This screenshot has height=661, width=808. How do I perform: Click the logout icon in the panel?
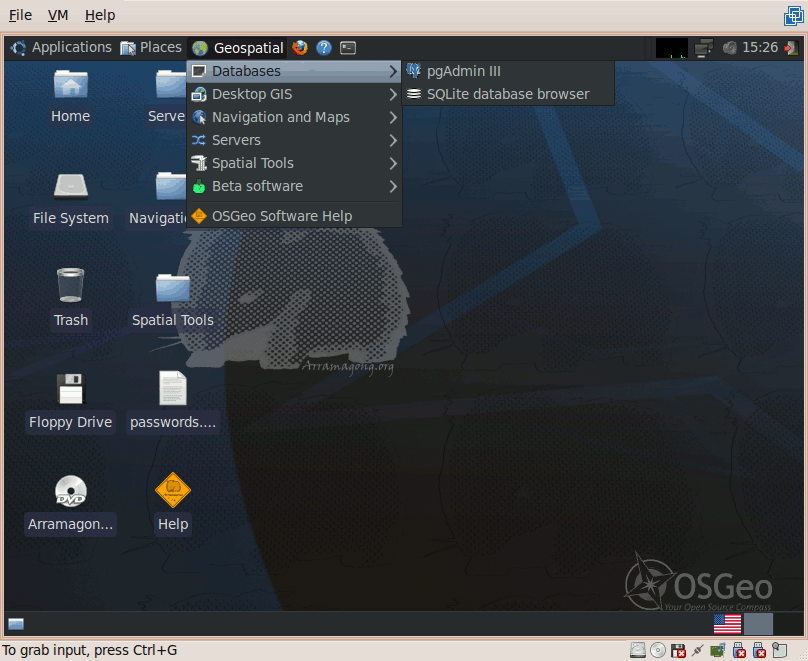click(x=792, y=48)
